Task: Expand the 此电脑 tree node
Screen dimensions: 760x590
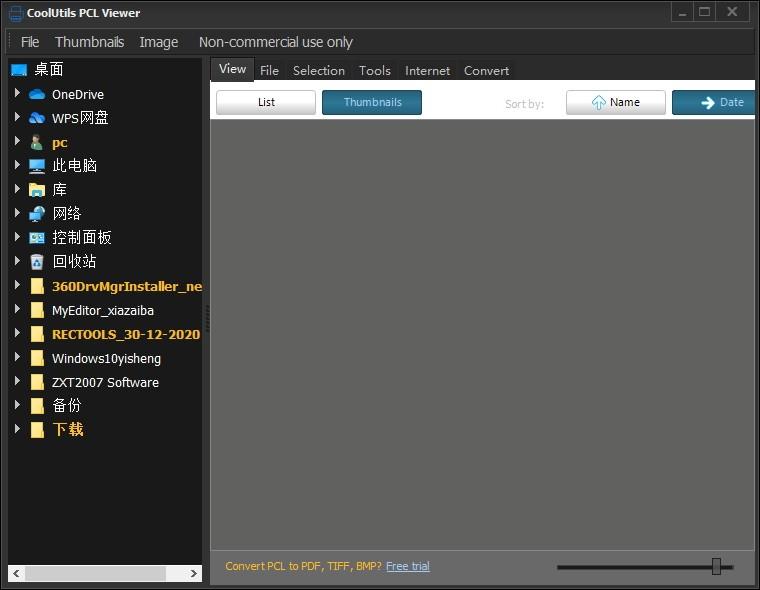Action: (x=17, y=164)
